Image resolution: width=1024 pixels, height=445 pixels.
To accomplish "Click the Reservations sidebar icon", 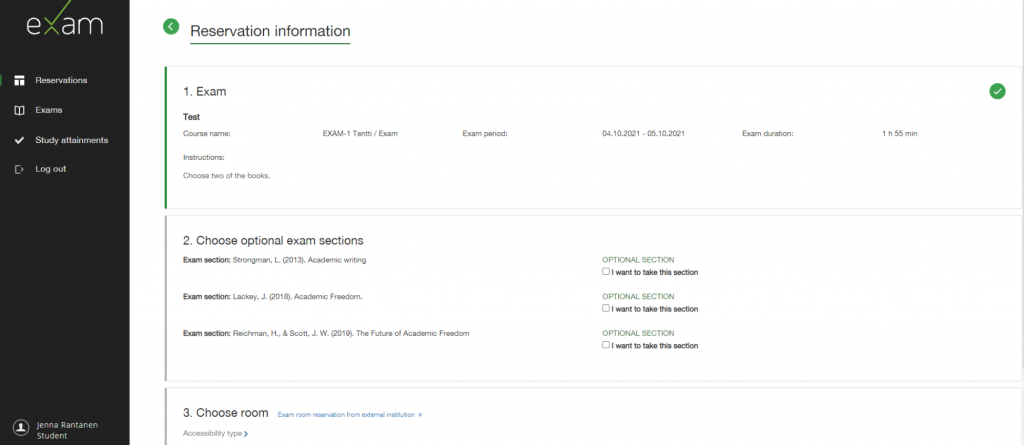I will coord(19,80).
